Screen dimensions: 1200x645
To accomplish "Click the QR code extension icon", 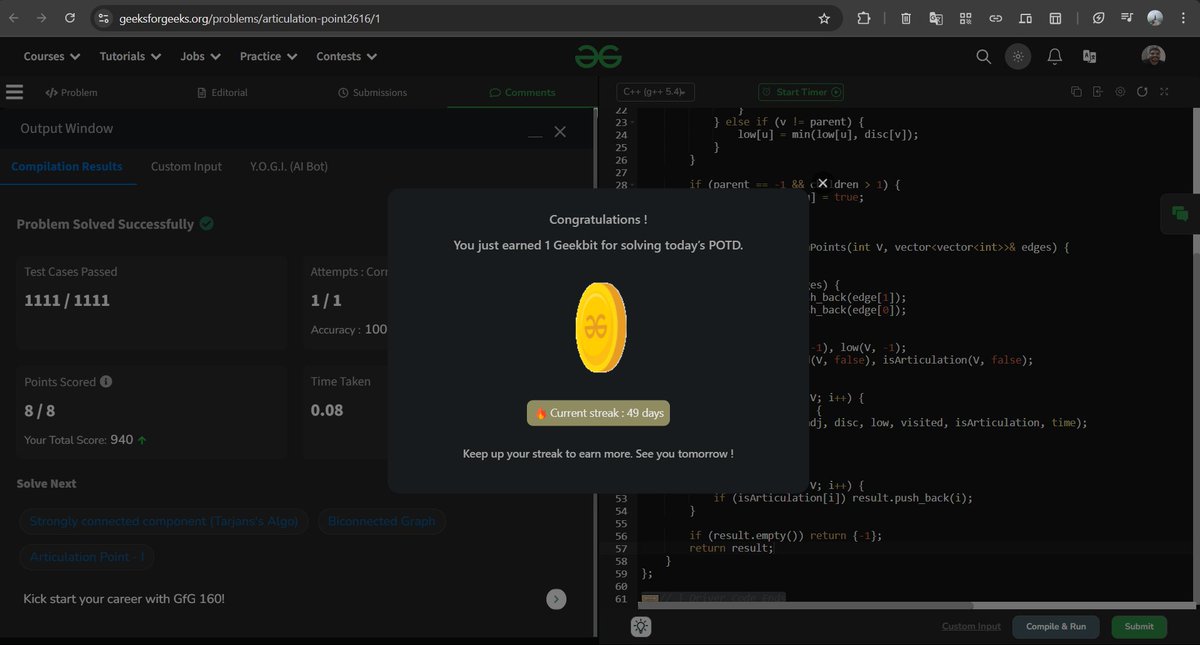I will [965, 18].
